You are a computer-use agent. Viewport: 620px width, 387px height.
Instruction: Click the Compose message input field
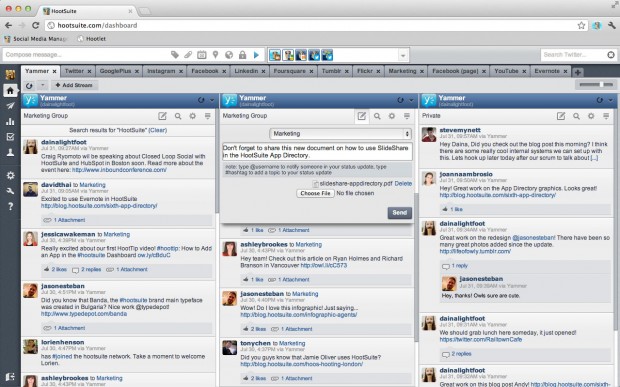point(85,55)
